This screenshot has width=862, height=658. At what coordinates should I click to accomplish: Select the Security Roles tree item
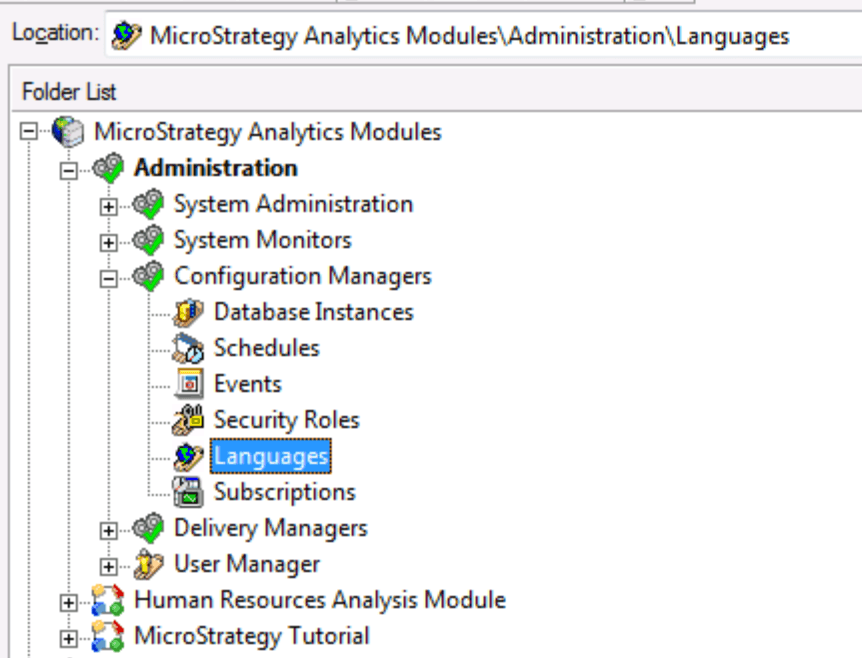pos(286,421)
